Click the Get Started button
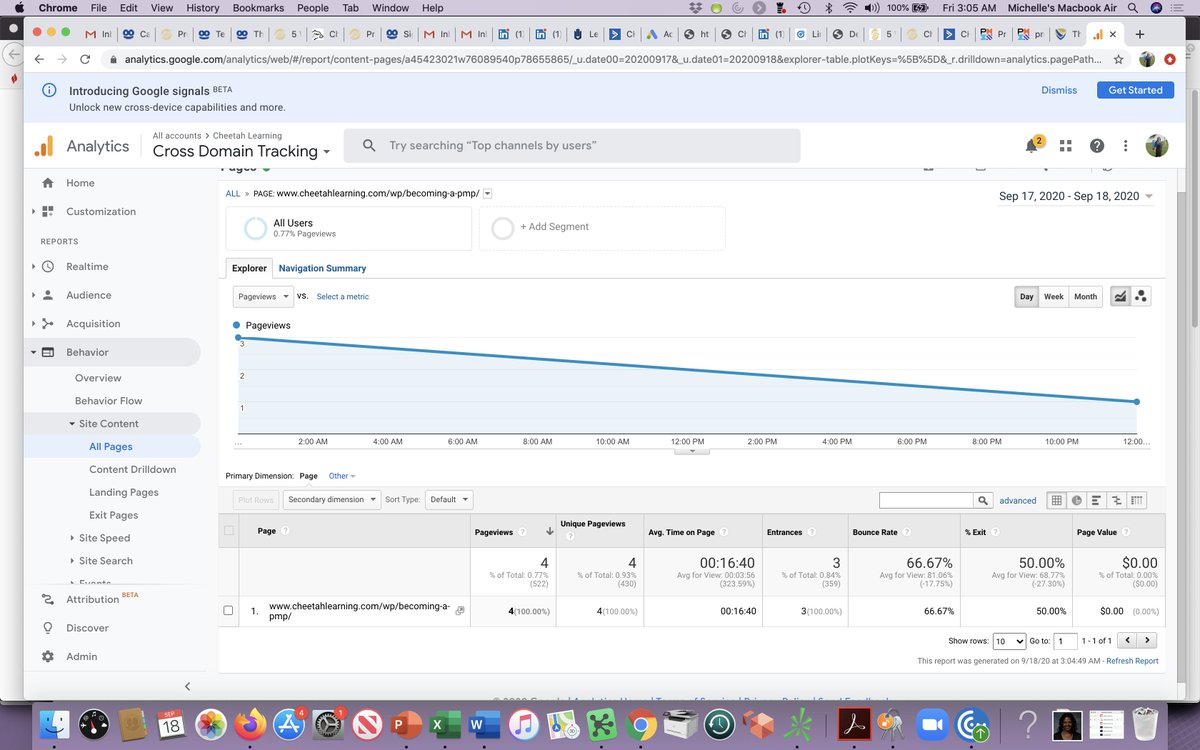Viewport: 1200px width, 750px height. 1136,90
